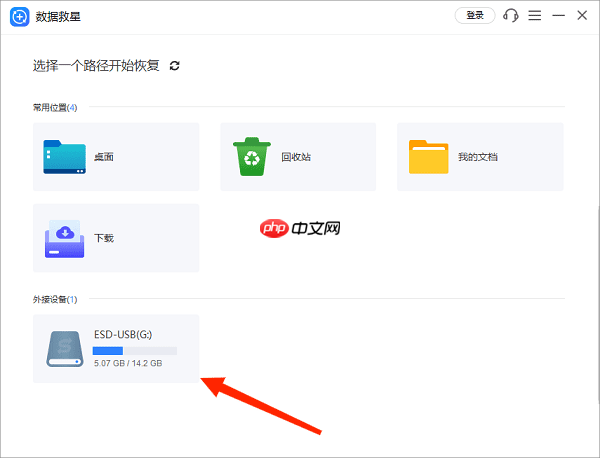Select the 桌面 label text
This screenshot has width=600, height=458.
point(104,157)
